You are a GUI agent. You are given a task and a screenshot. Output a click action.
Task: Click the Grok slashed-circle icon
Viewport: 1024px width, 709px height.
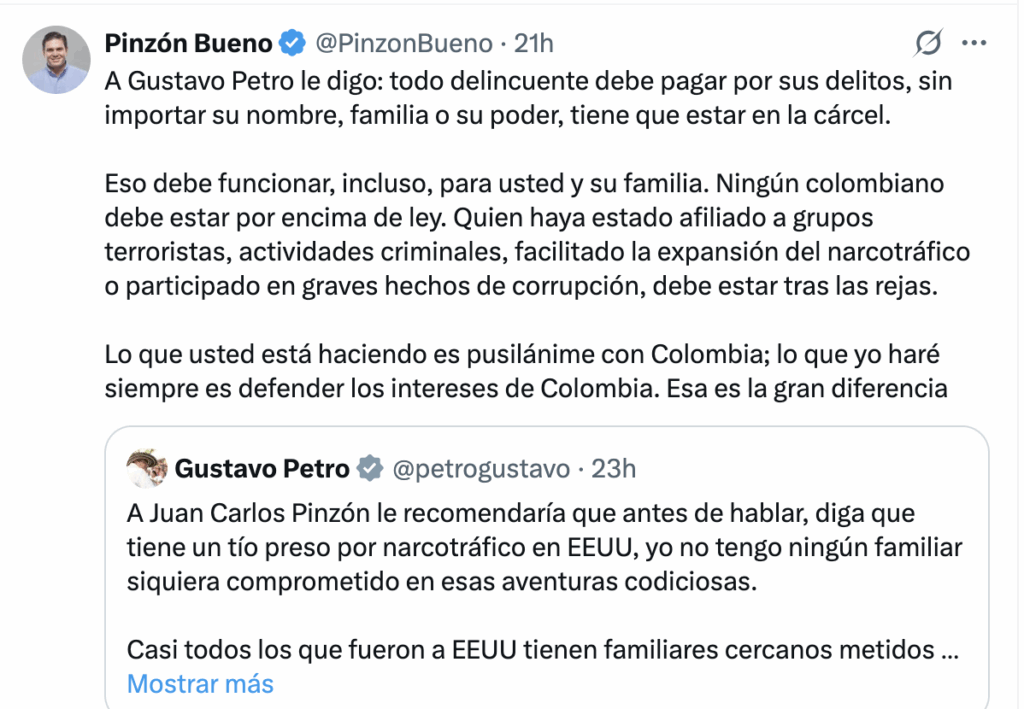(x=929, y=44)
